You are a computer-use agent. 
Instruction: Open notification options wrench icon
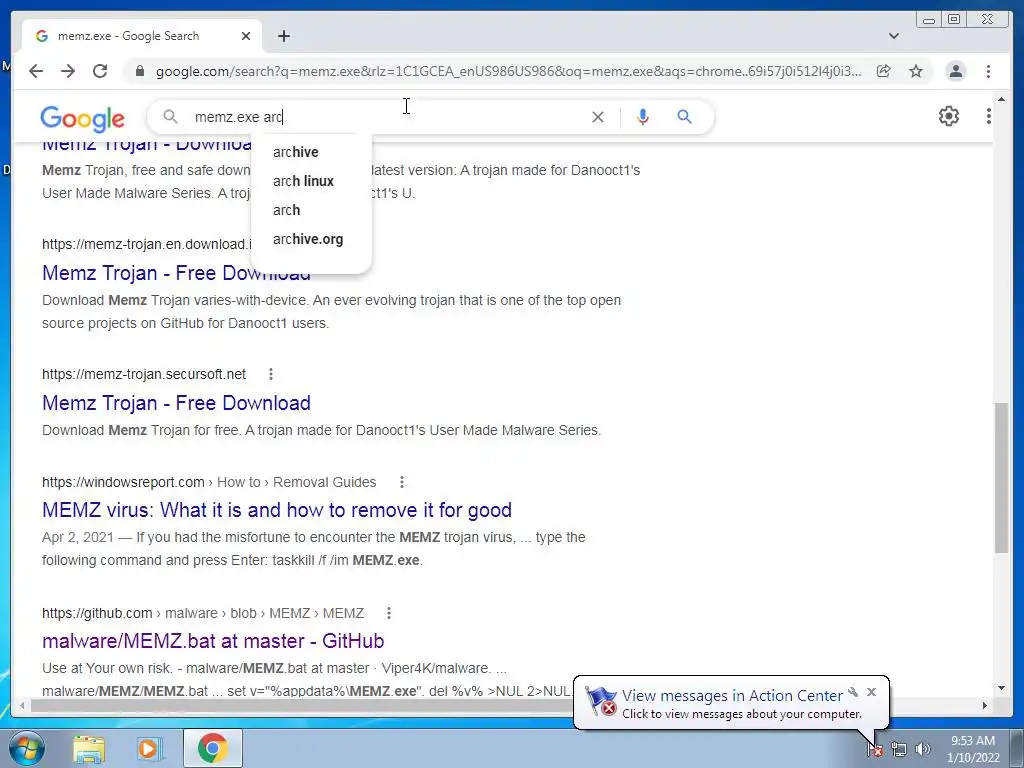(x=853, y=692)
